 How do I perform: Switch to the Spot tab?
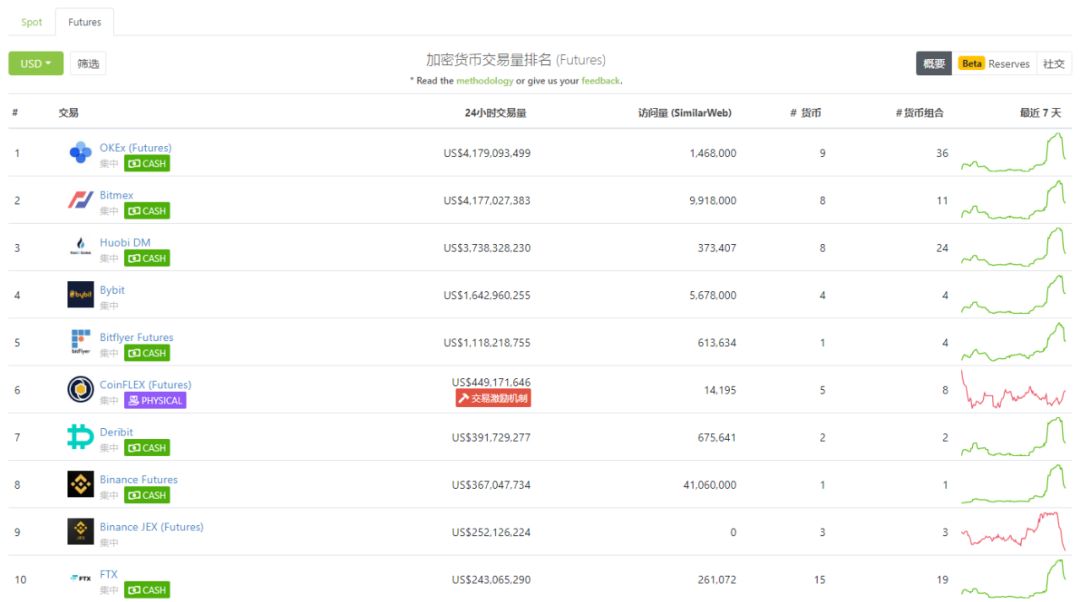click(x=32, y=22)
